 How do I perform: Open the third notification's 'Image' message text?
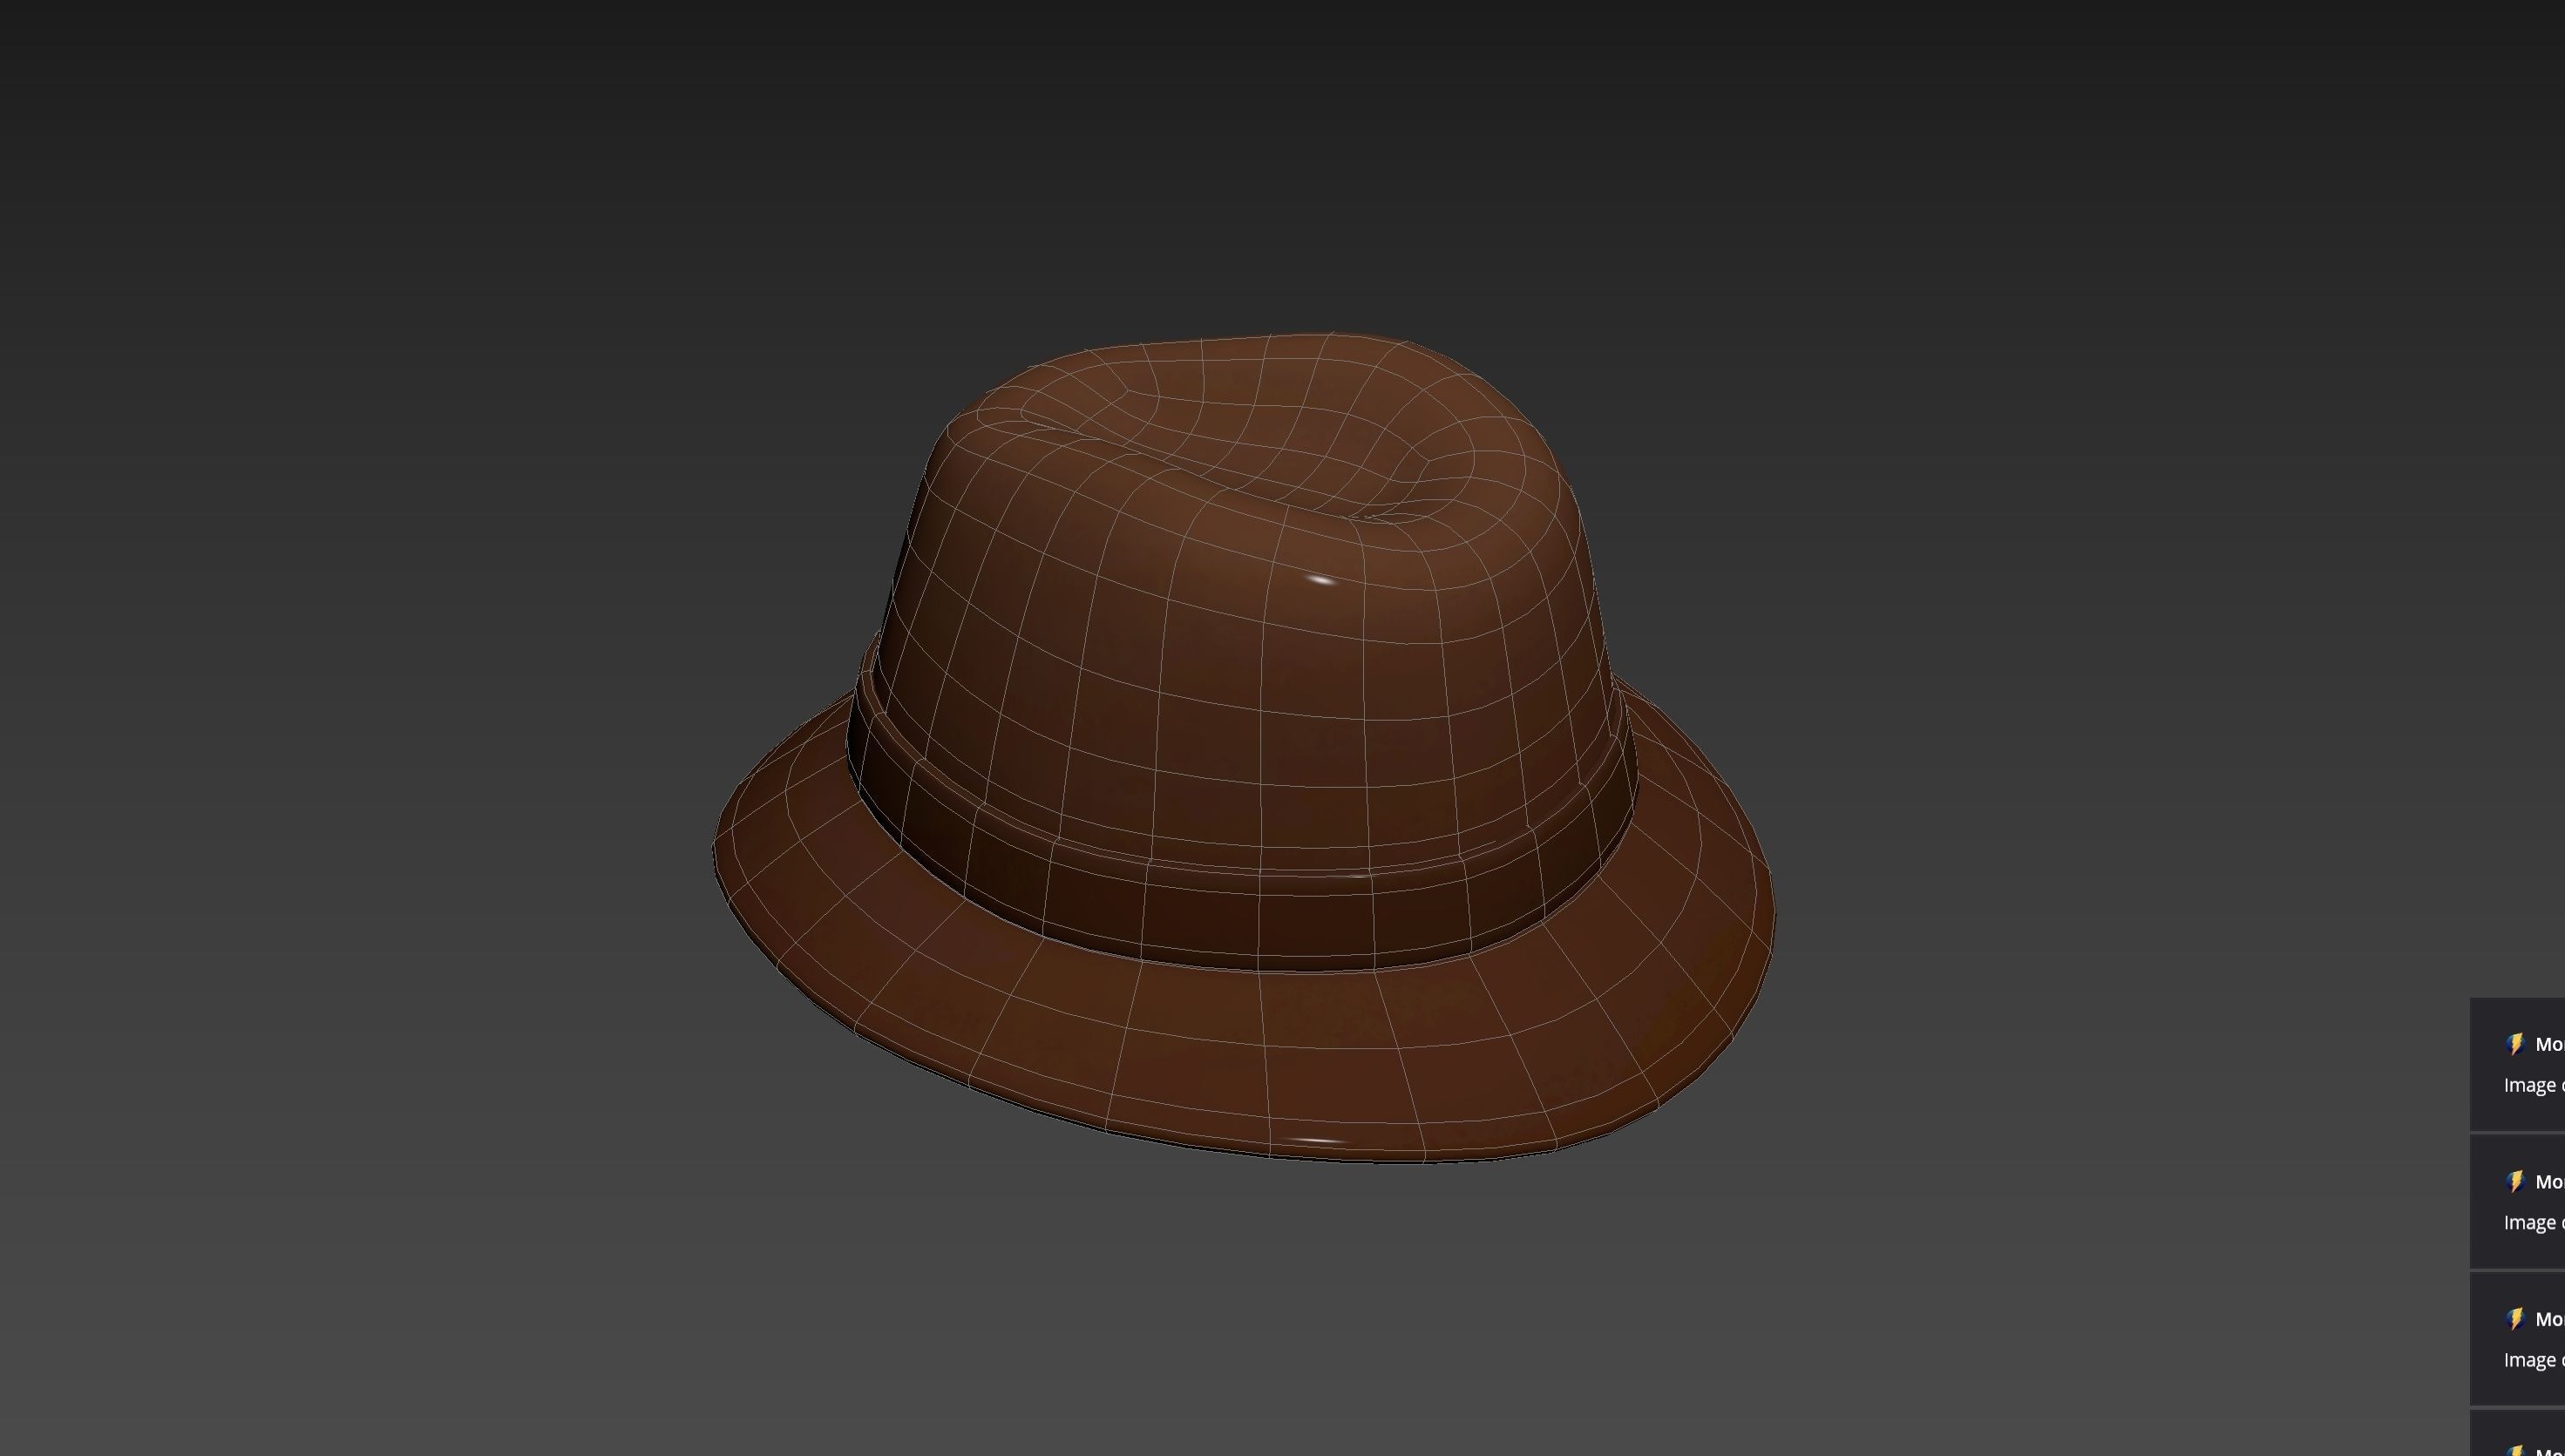(2534, 1360)
